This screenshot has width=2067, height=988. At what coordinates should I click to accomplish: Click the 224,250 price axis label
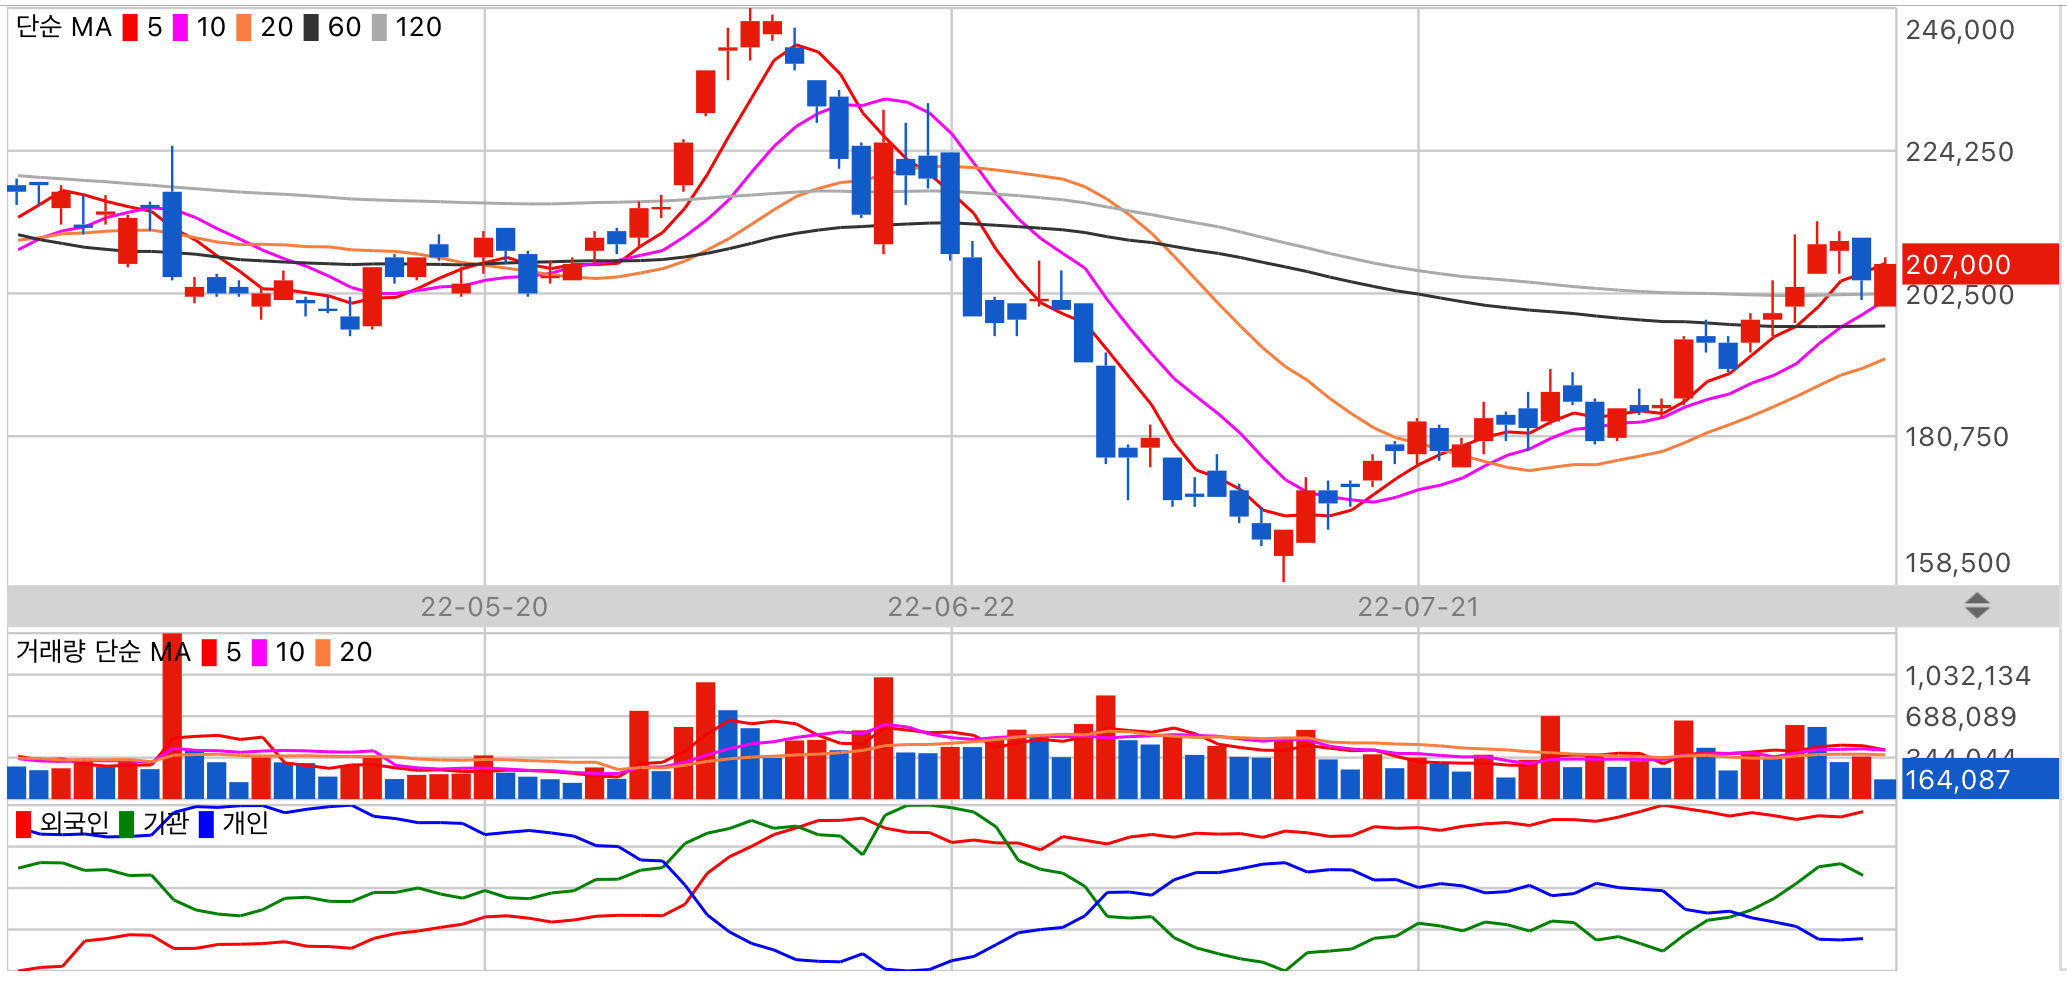(1960, 152)
